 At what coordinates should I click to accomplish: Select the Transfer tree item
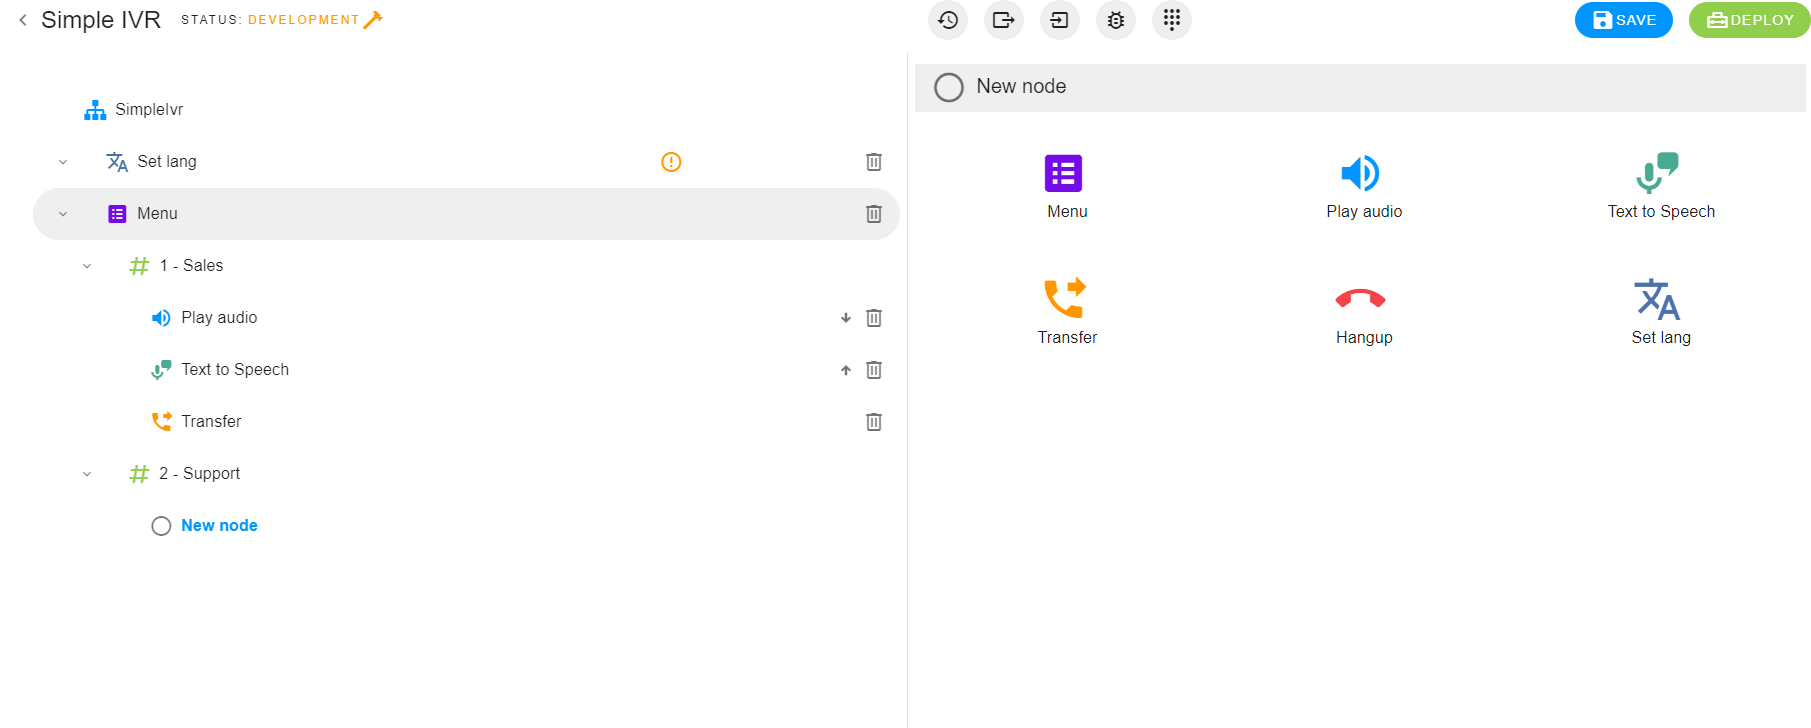pyautogui.click(x=210, y=422)
